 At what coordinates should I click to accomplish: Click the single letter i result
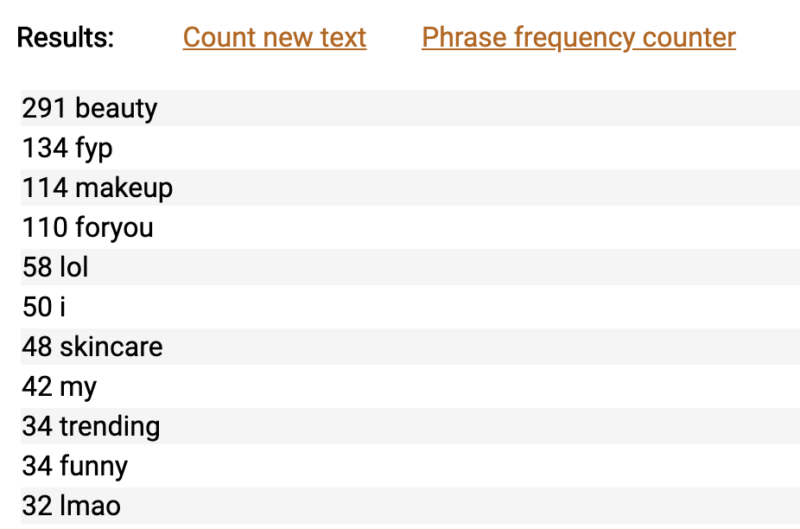point(62,307)
